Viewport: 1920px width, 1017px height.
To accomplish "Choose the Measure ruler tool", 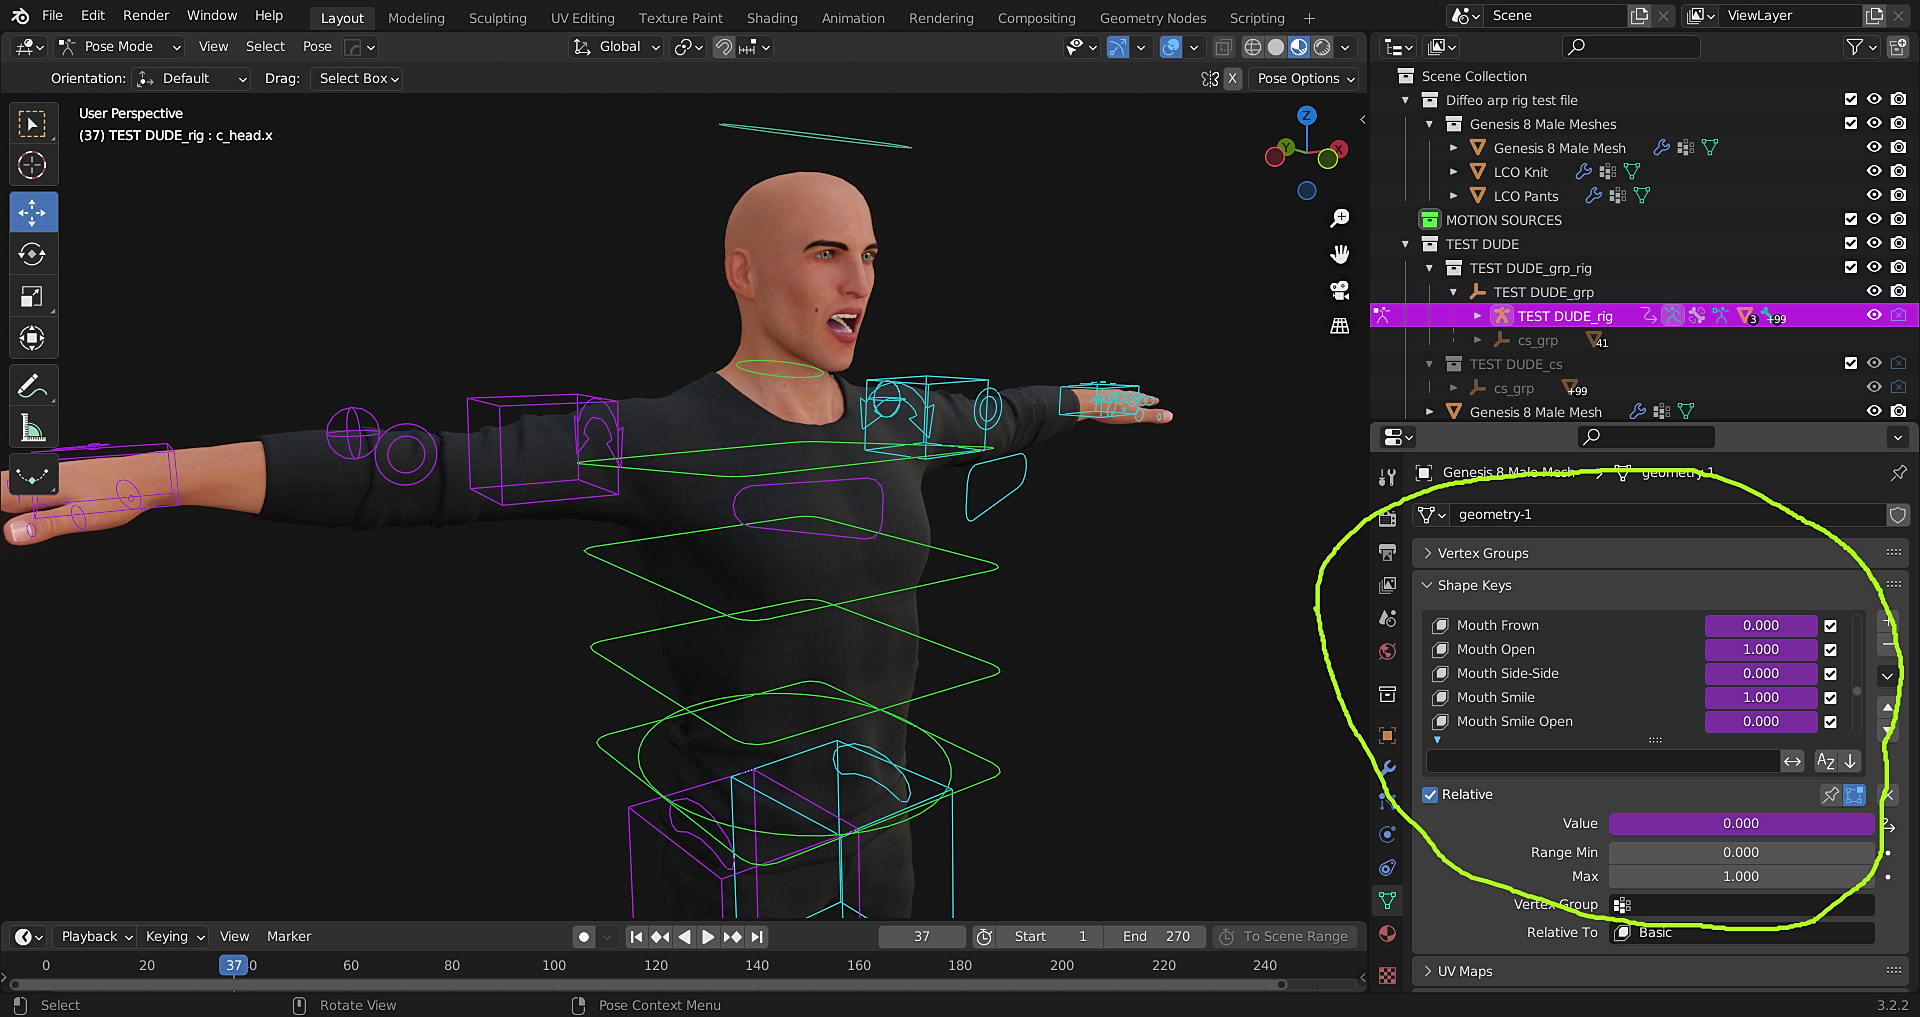I will 33,428.
